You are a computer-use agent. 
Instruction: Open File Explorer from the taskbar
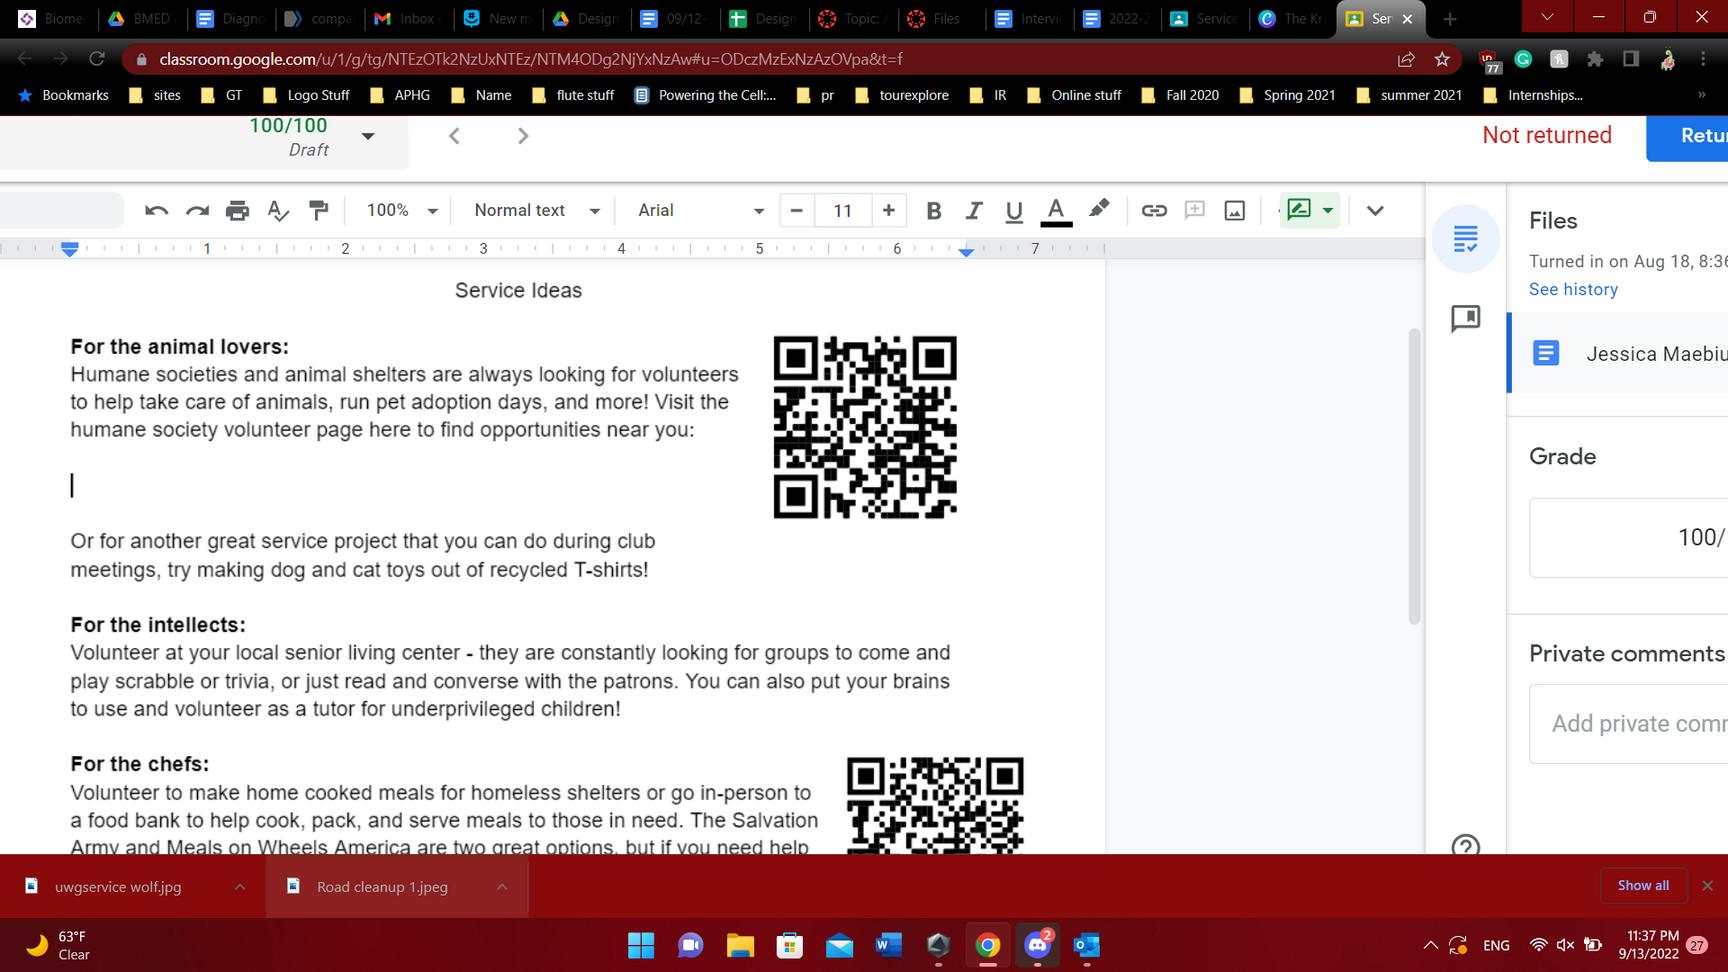point(740,944)
